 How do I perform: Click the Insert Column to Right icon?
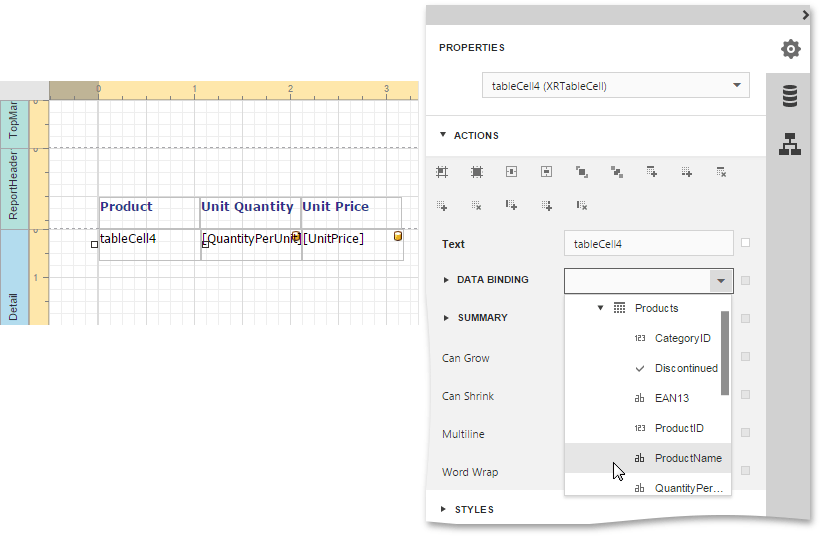tap(546, 205)
